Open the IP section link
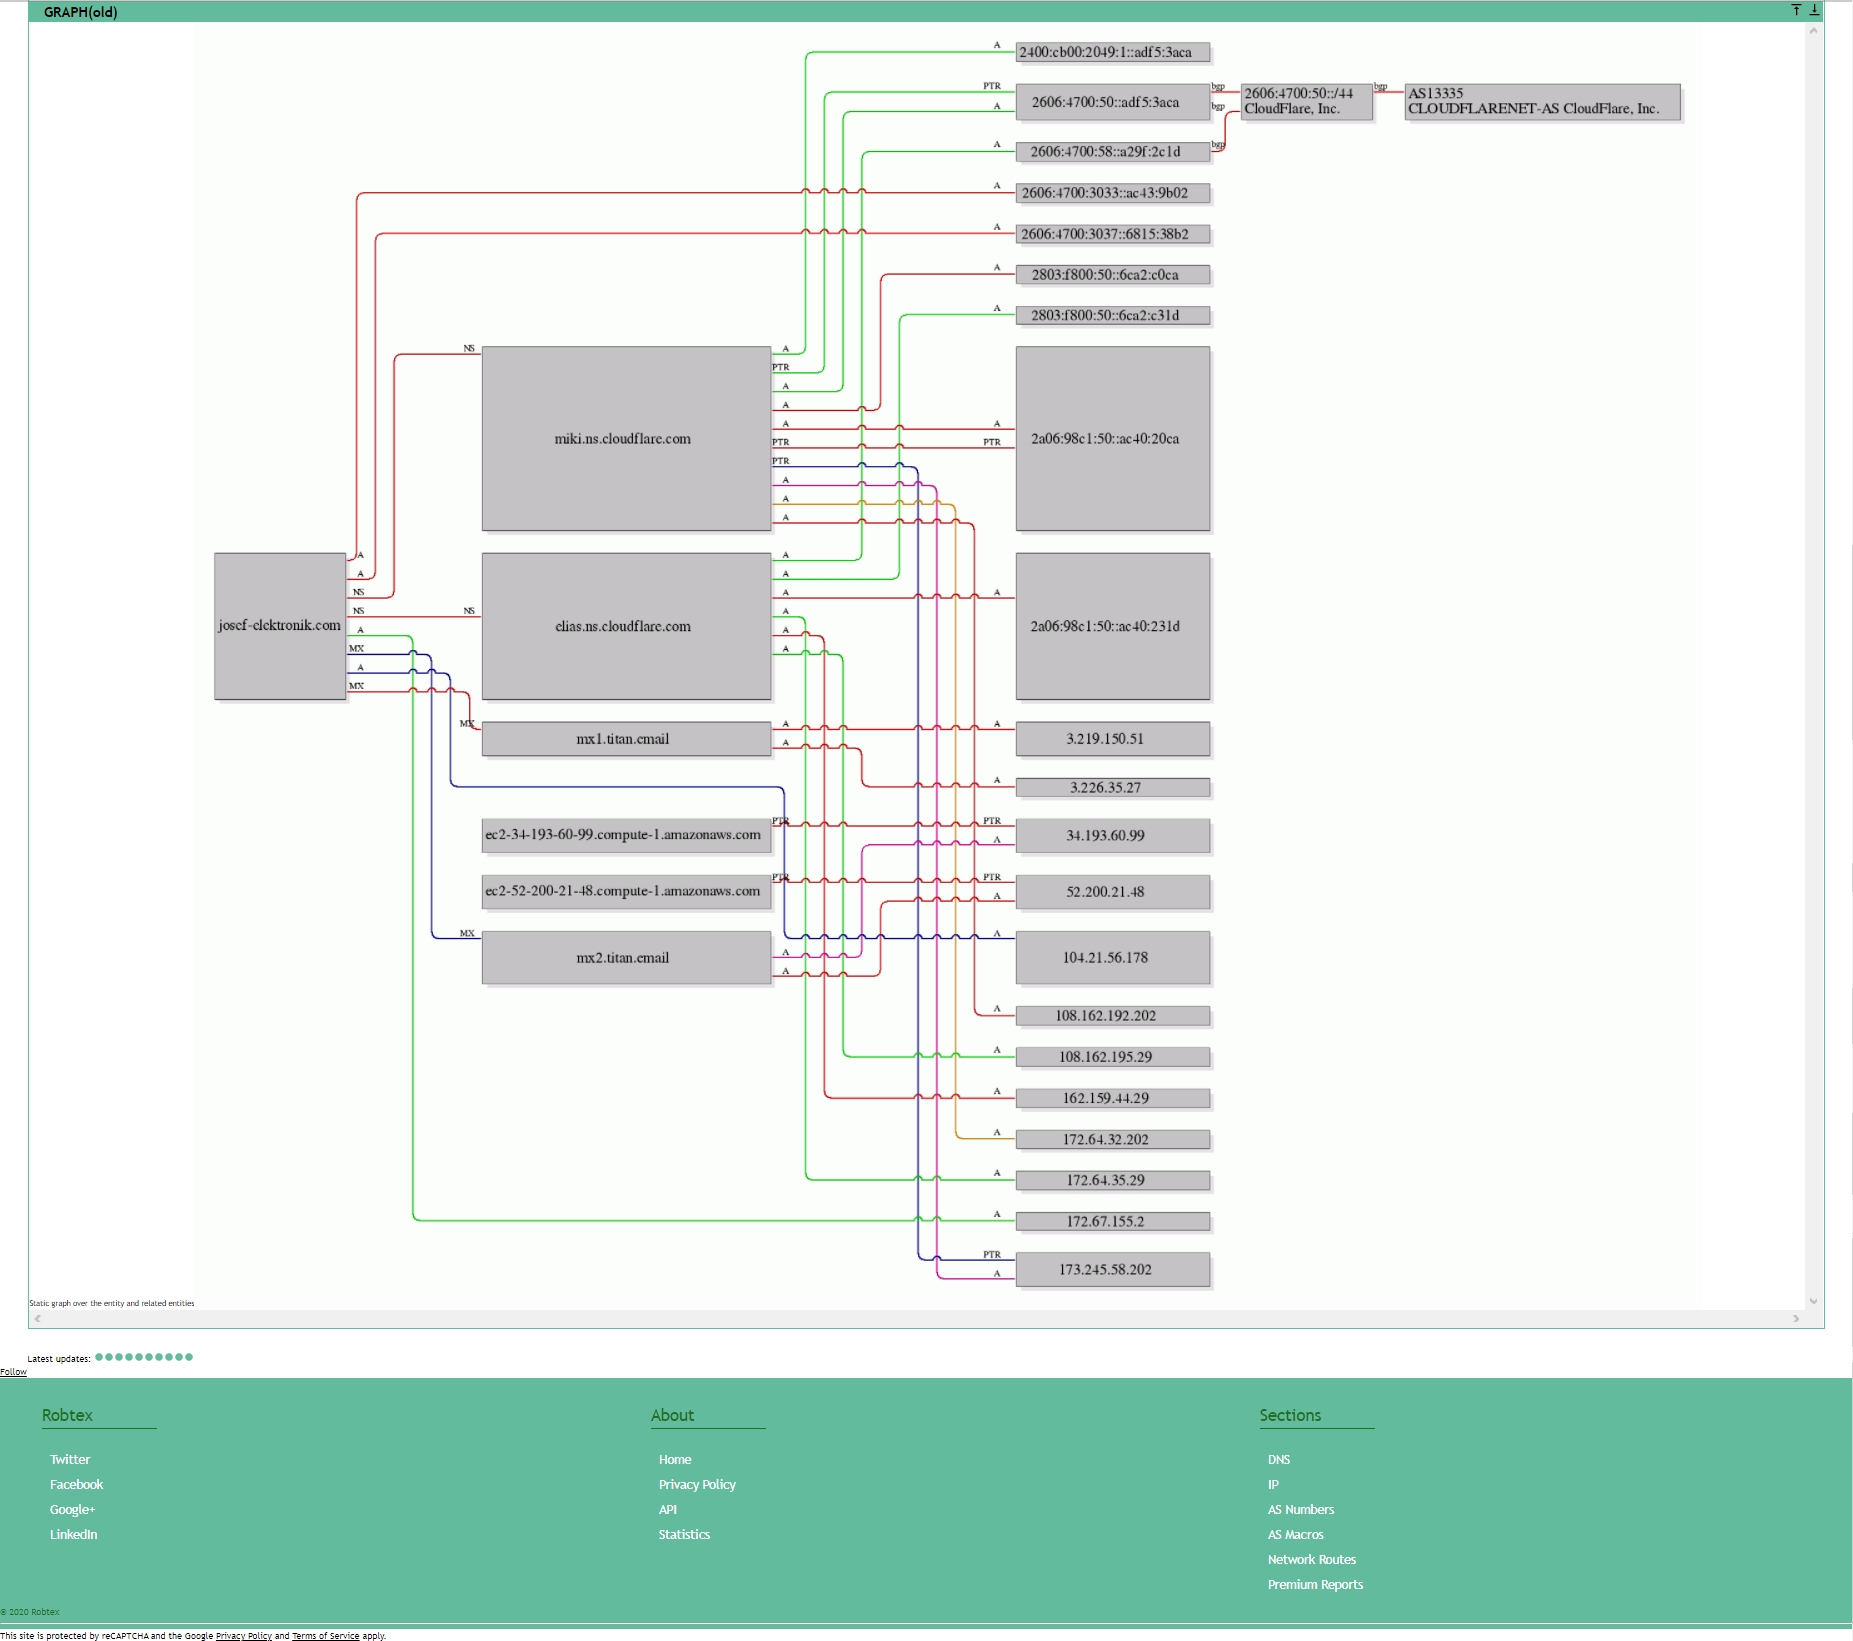 (x=1273, y=1485)
